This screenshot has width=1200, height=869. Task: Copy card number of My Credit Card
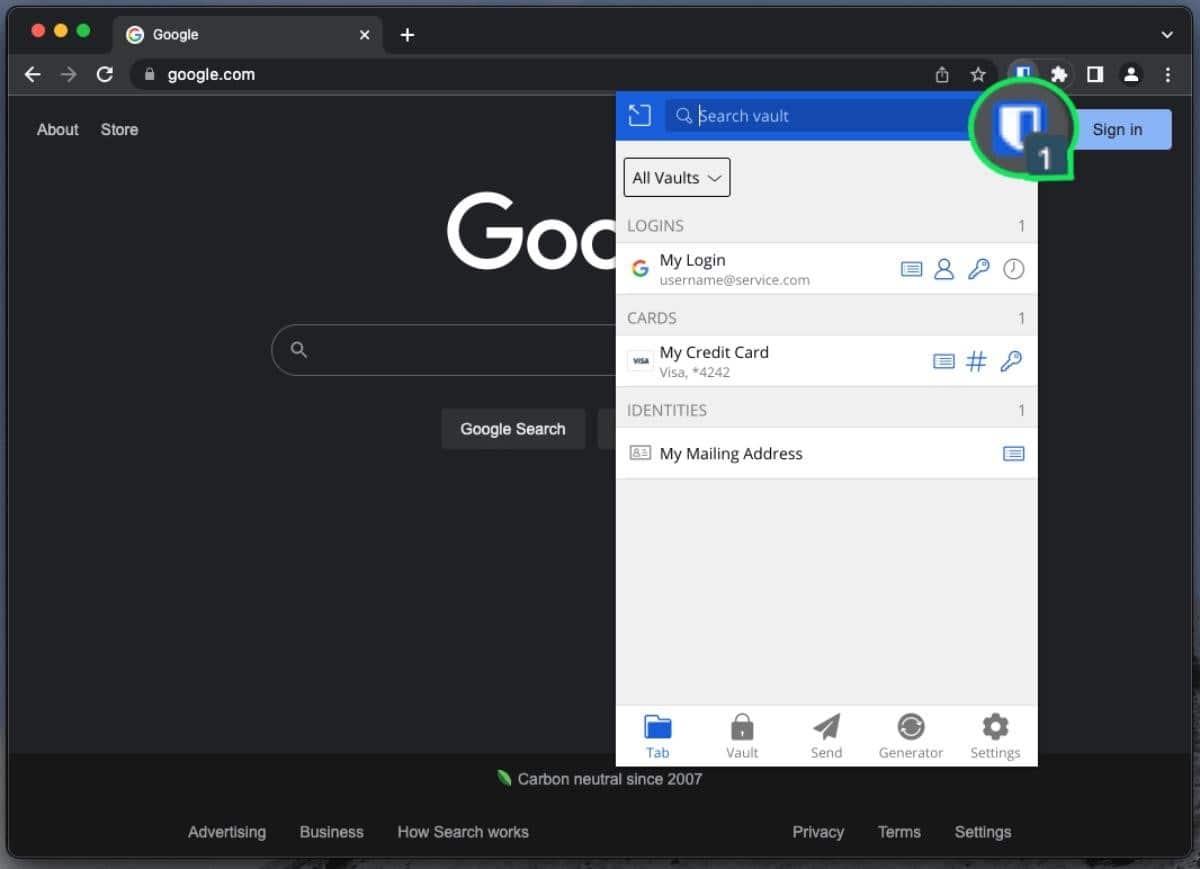tap(976, 361)
